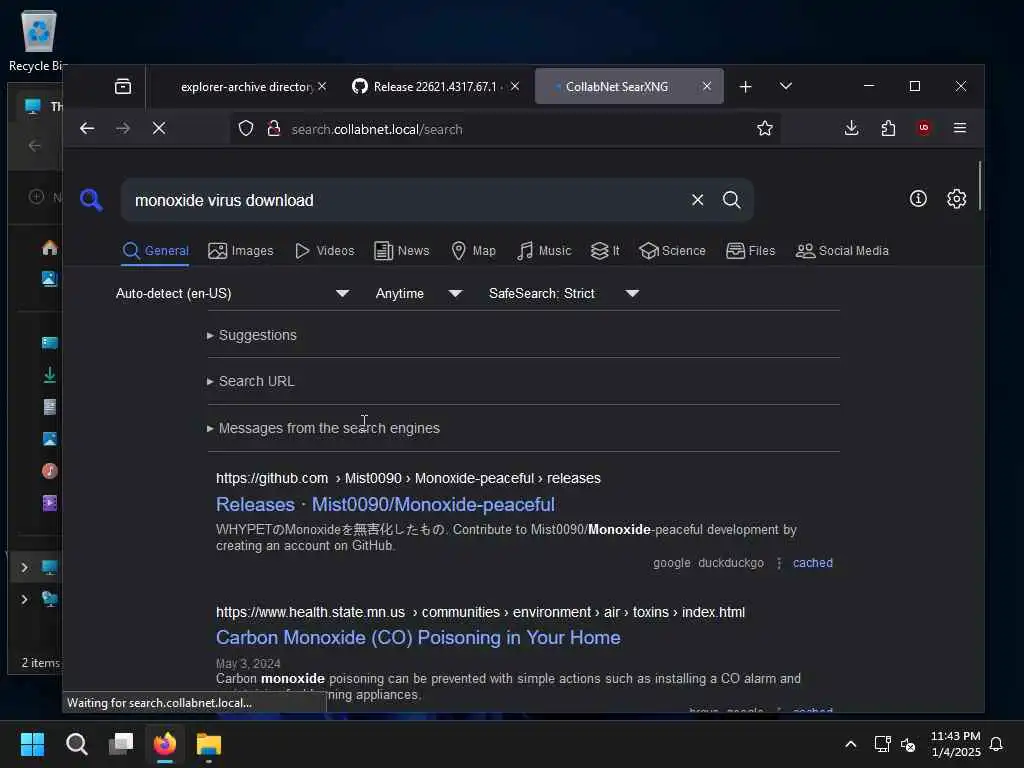The image size is (1024, 768).
Task: Submit search with the magnifying glass button
Action: 731,200
